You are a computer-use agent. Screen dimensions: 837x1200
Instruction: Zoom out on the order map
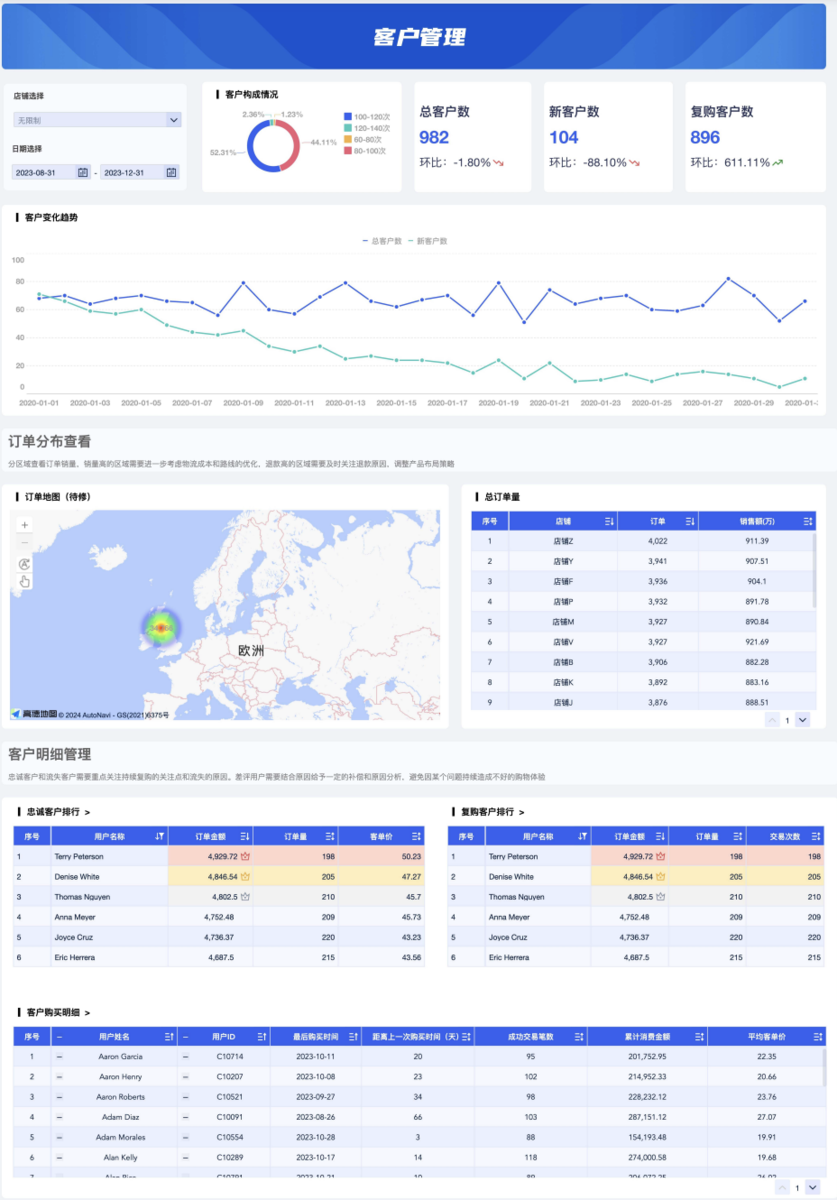pyautogui.click(x=25, y=542)
